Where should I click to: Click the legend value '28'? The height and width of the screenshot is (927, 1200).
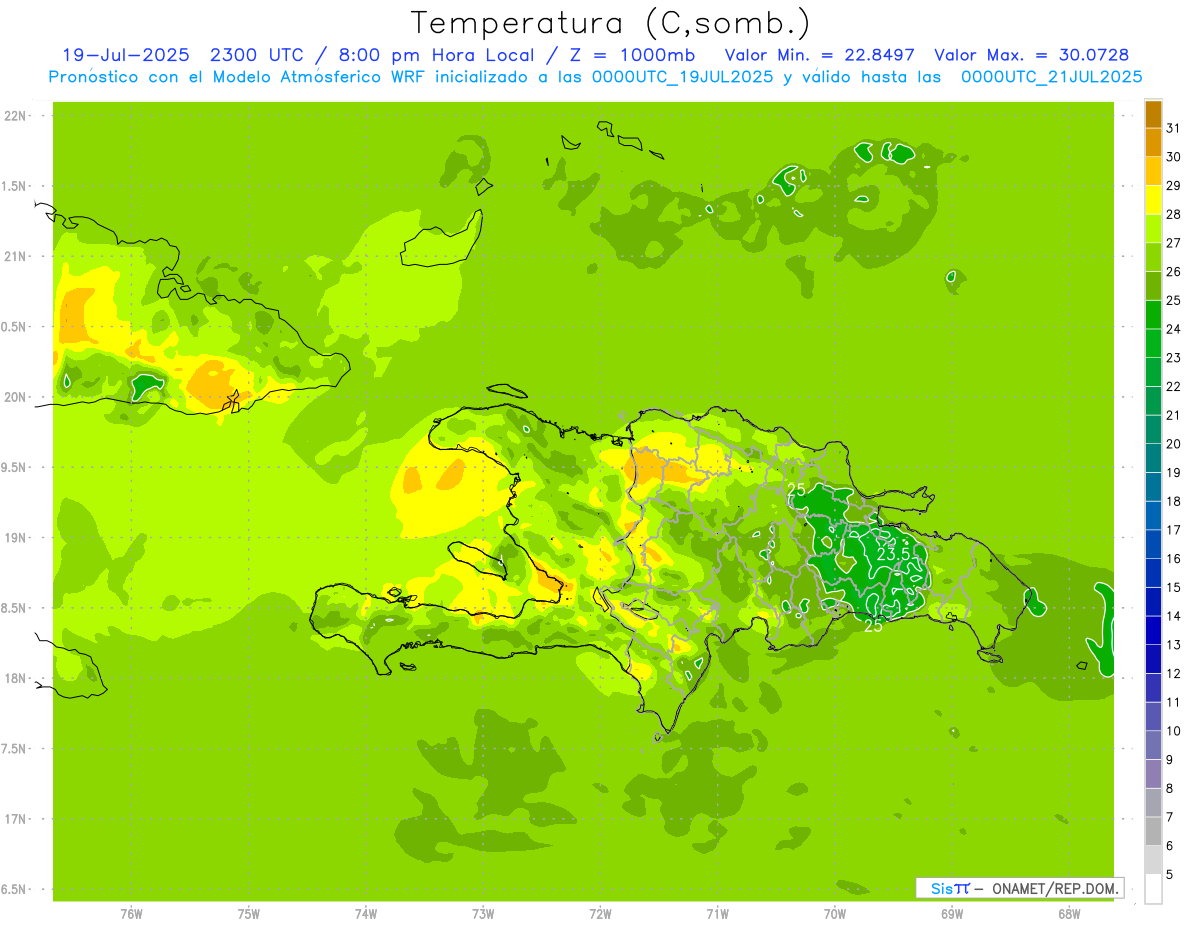pyautogui.click(x=1173, y=214)
